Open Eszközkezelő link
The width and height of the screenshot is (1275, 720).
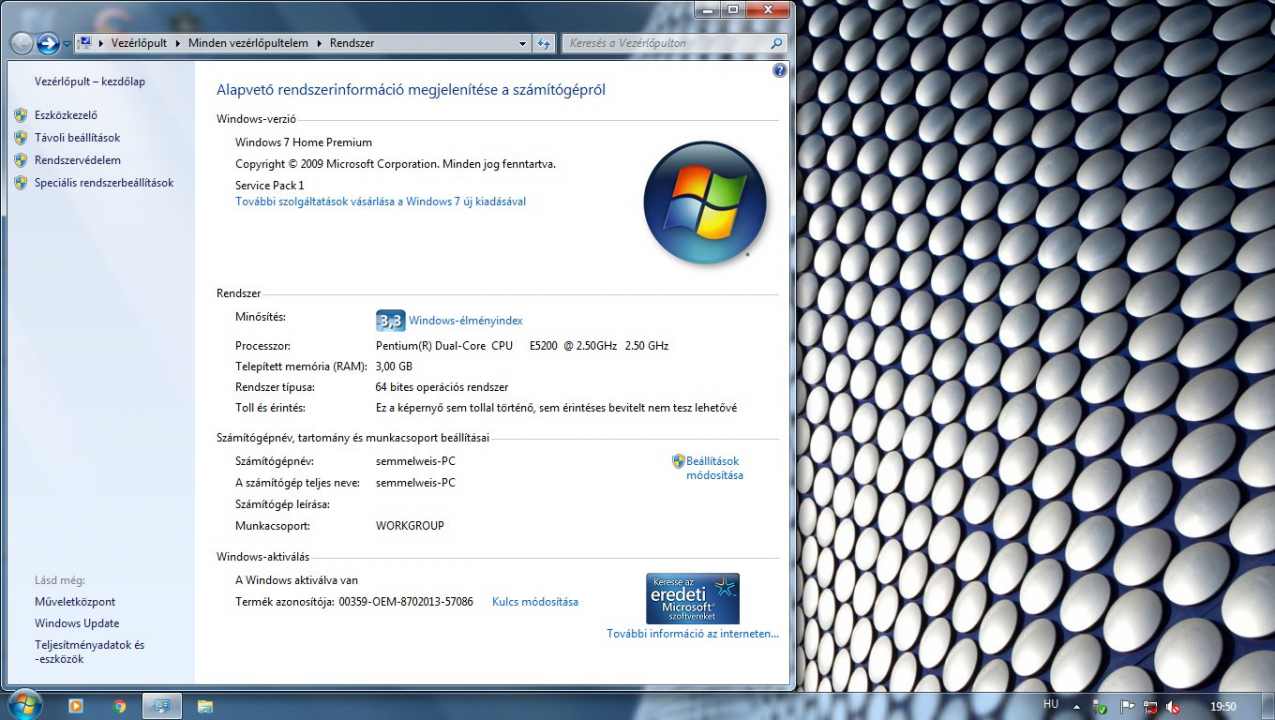[x=66, y=115]
